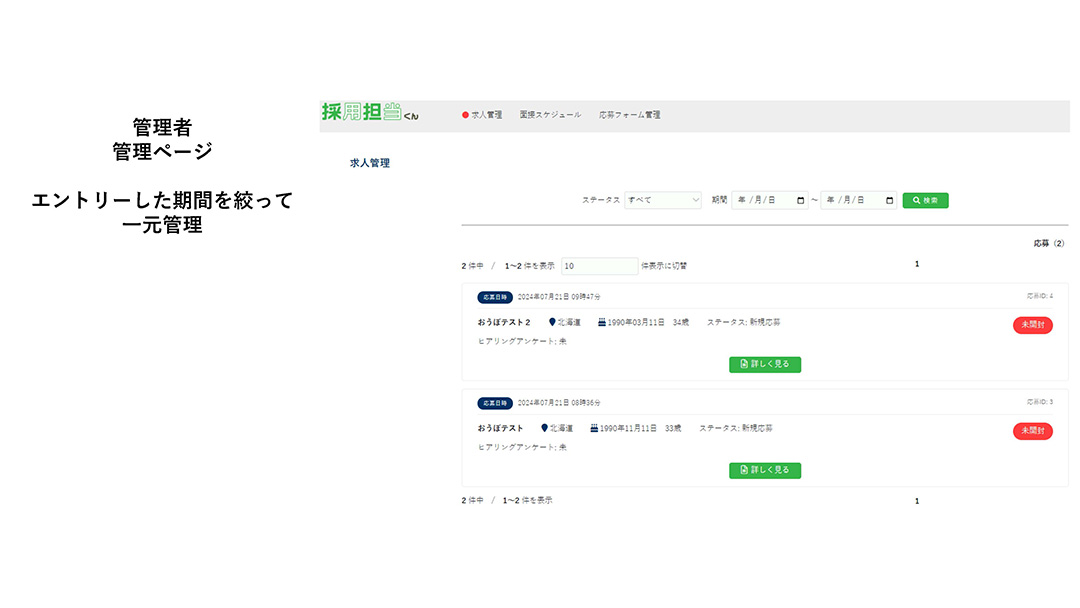This screenshot has width=1080, height=608.
Task: Click the location pin icon for おうぼテスト2
Action: [551, 322]
